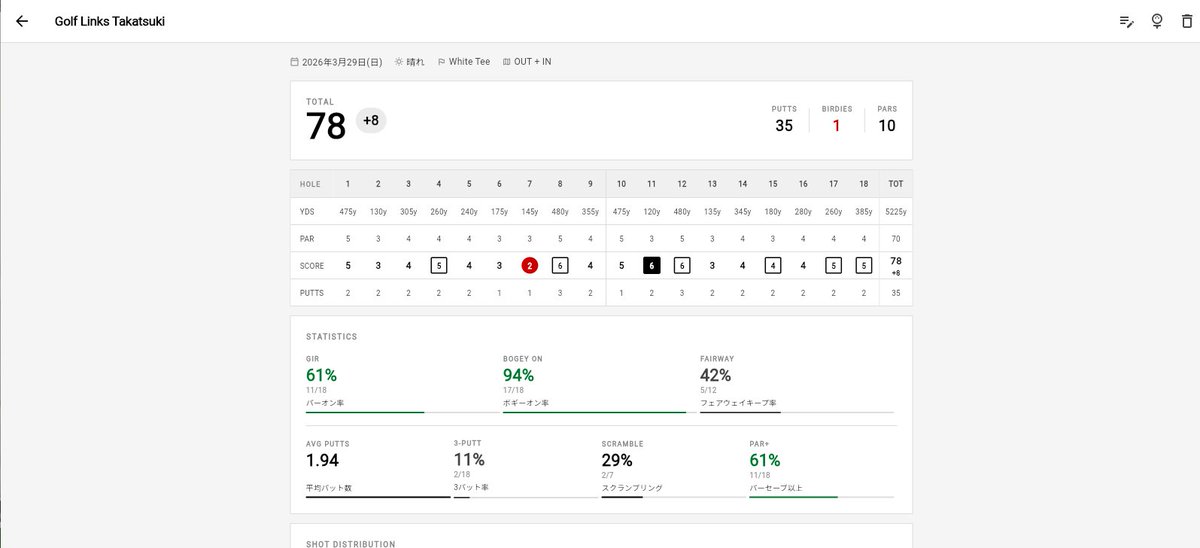Click the boxed bogey 6 on hole 8
Screen dimensions: 1200x548
(x=560, y=265)
